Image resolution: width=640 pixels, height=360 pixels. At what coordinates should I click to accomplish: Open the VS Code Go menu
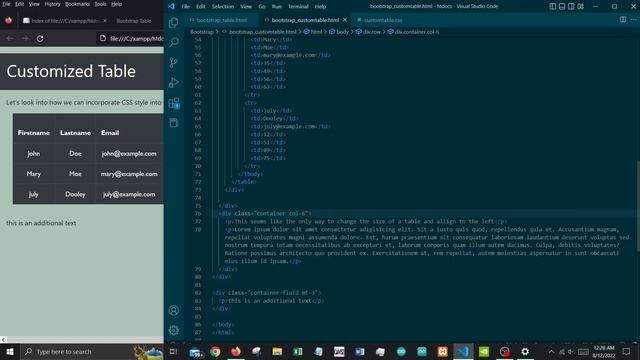tap(262, 6)
